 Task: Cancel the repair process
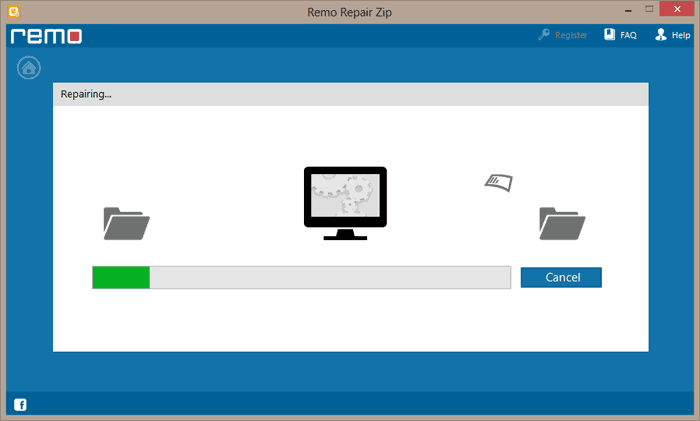coord(561,277)
